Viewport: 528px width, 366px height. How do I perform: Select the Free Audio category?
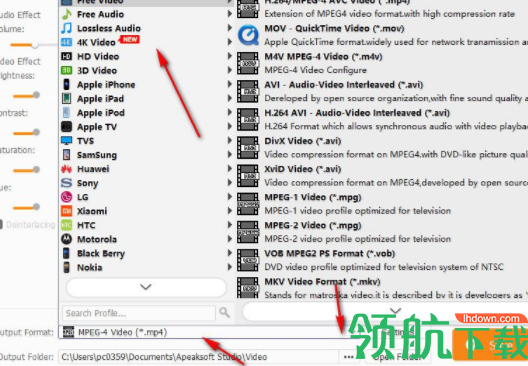tap(146, 14)
